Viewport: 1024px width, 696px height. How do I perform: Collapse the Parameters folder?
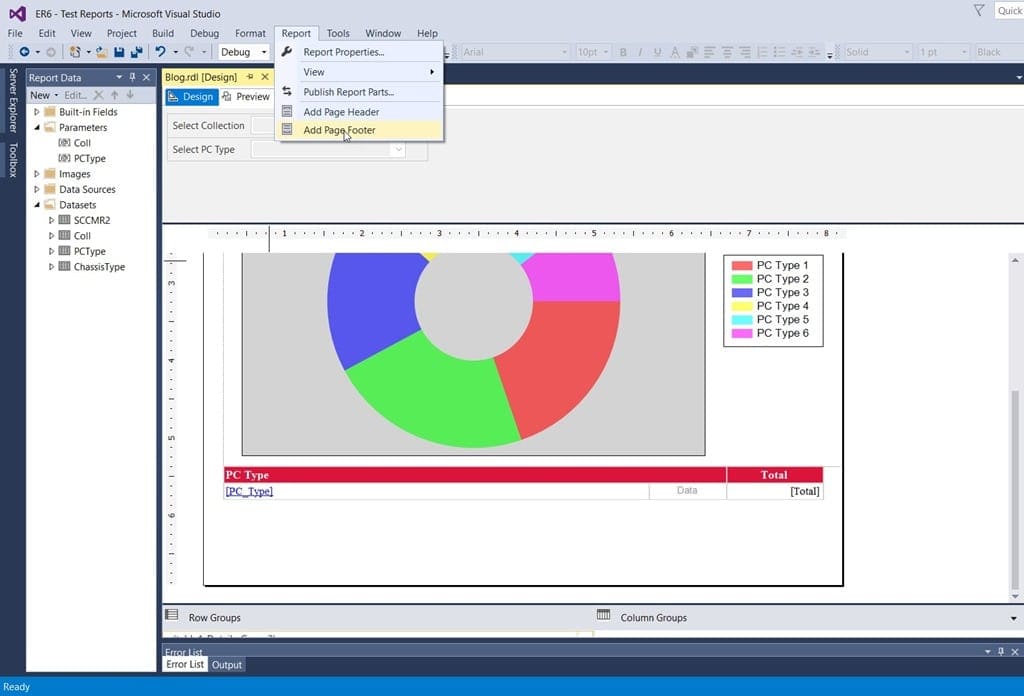pos(37,127)
